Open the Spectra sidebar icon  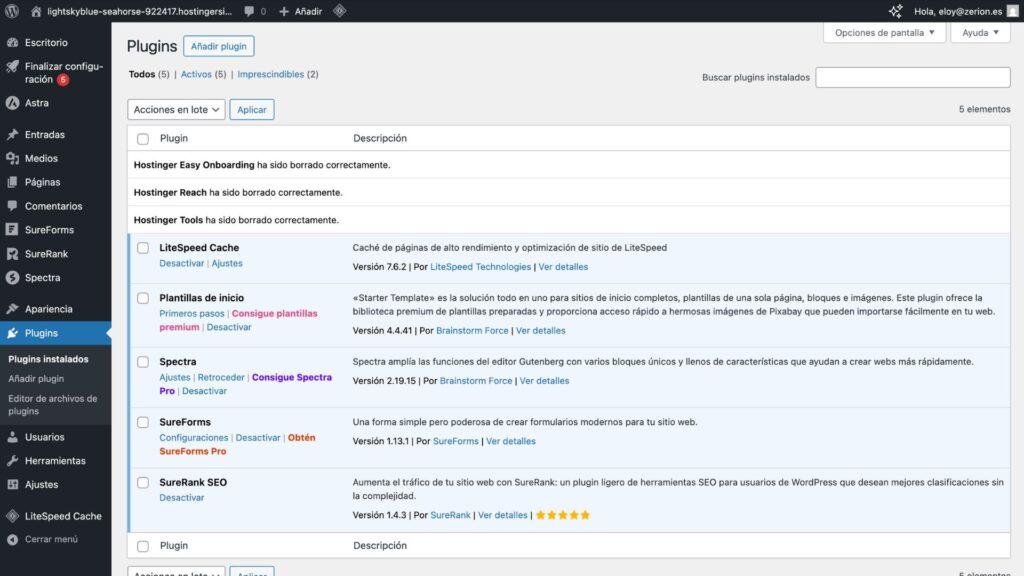point(12,277)
